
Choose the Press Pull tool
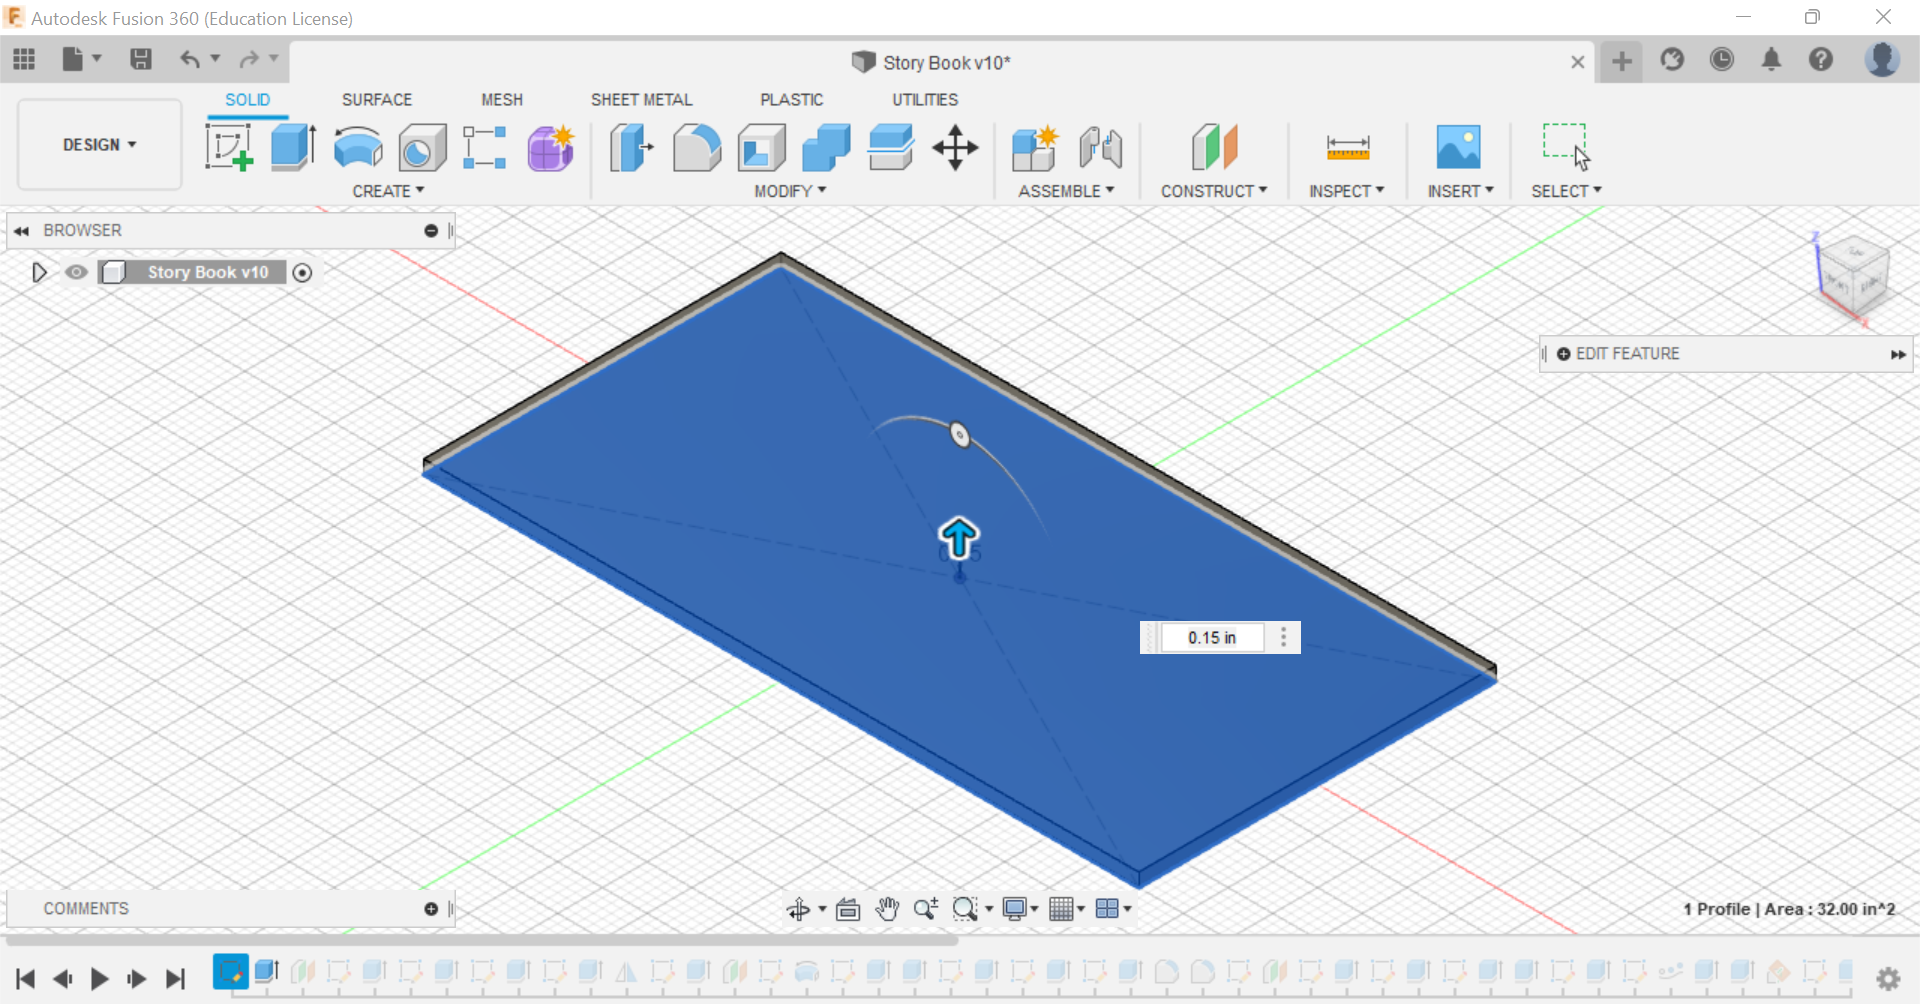click(x=631, y=148)
